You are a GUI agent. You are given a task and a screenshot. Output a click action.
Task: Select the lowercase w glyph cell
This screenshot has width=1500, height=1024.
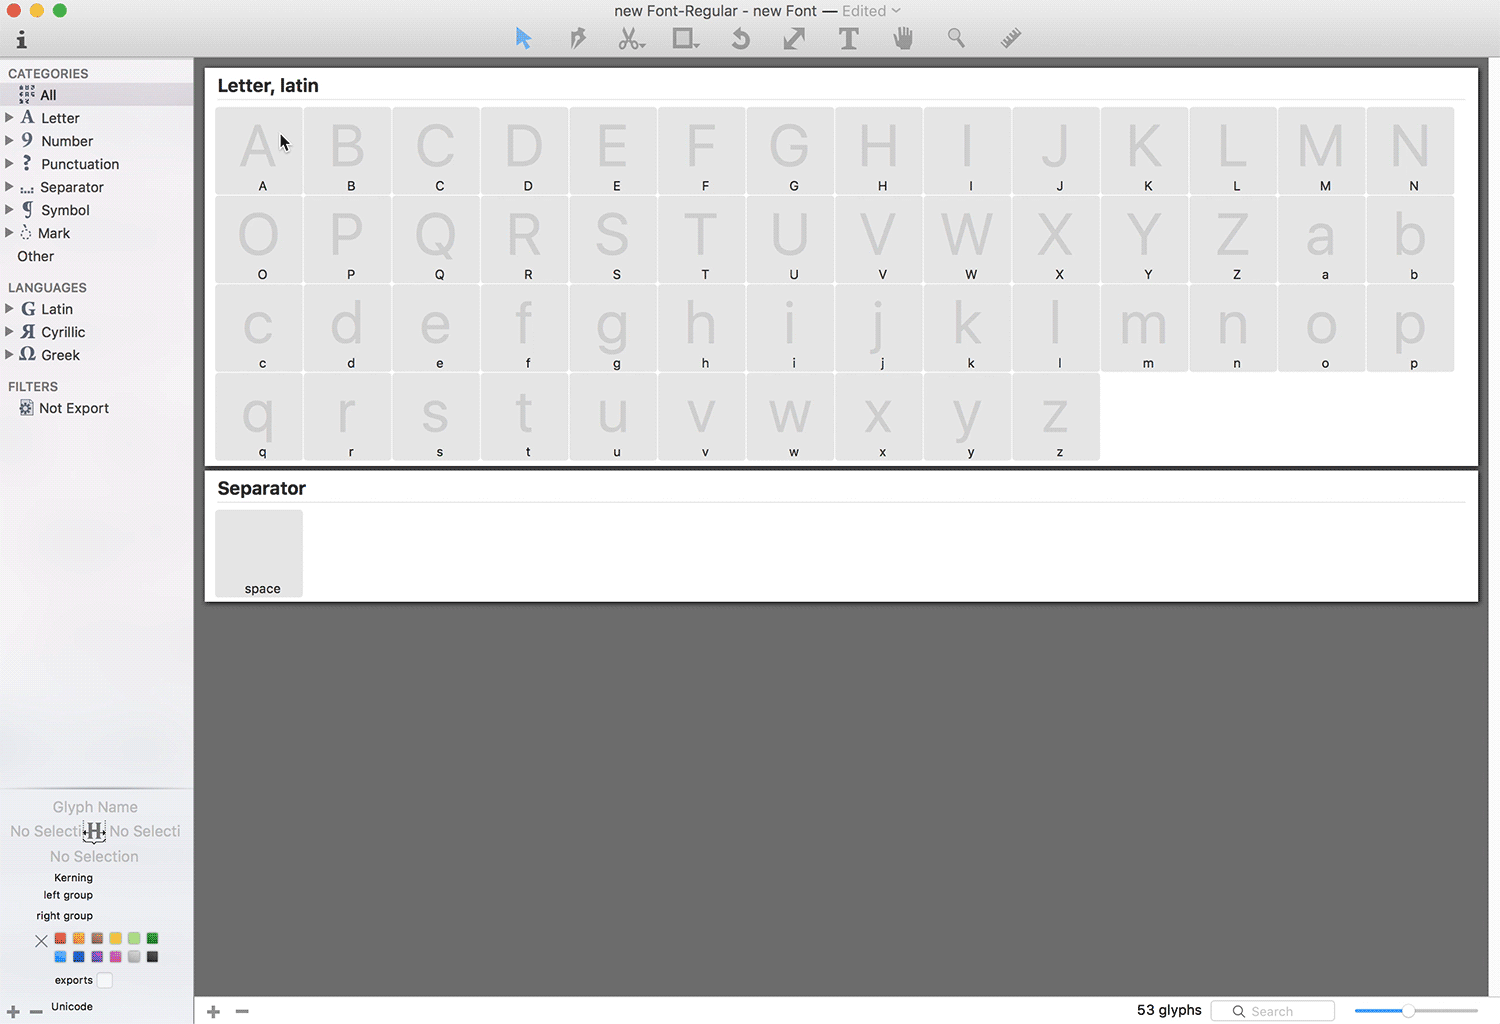790,417
